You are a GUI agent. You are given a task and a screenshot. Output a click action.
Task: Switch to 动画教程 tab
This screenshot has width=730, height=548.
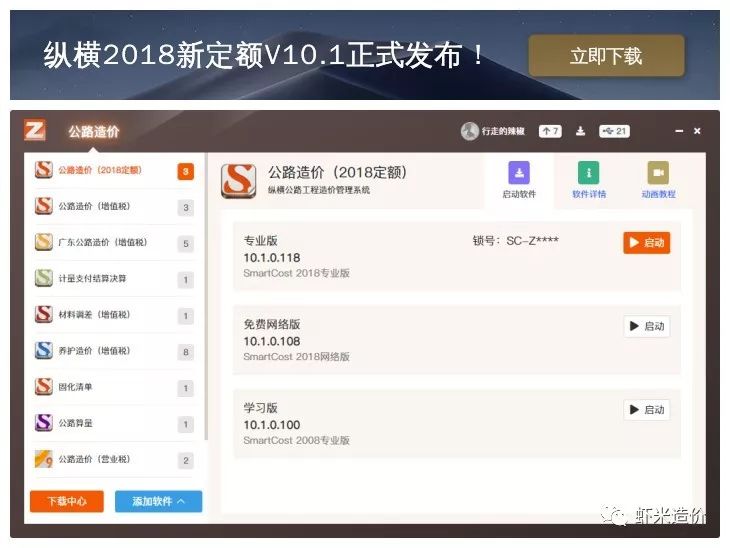(x=658, y=180)
